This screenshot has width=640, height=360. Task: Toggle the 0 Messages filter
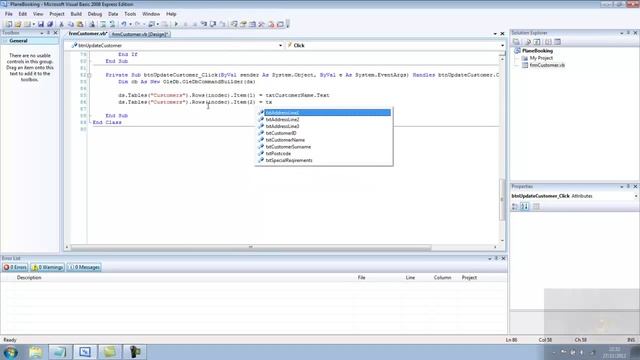(x=84, y=267)
